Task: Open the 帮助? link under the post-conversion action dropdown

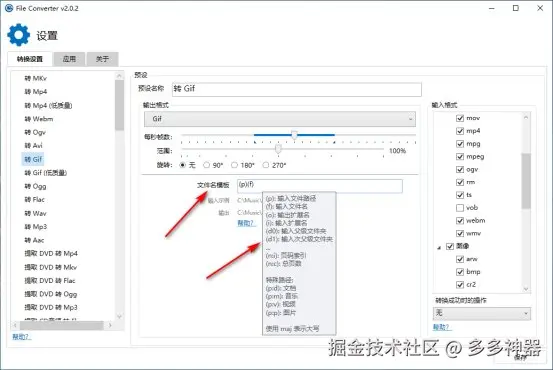Action: coord(442,327)
